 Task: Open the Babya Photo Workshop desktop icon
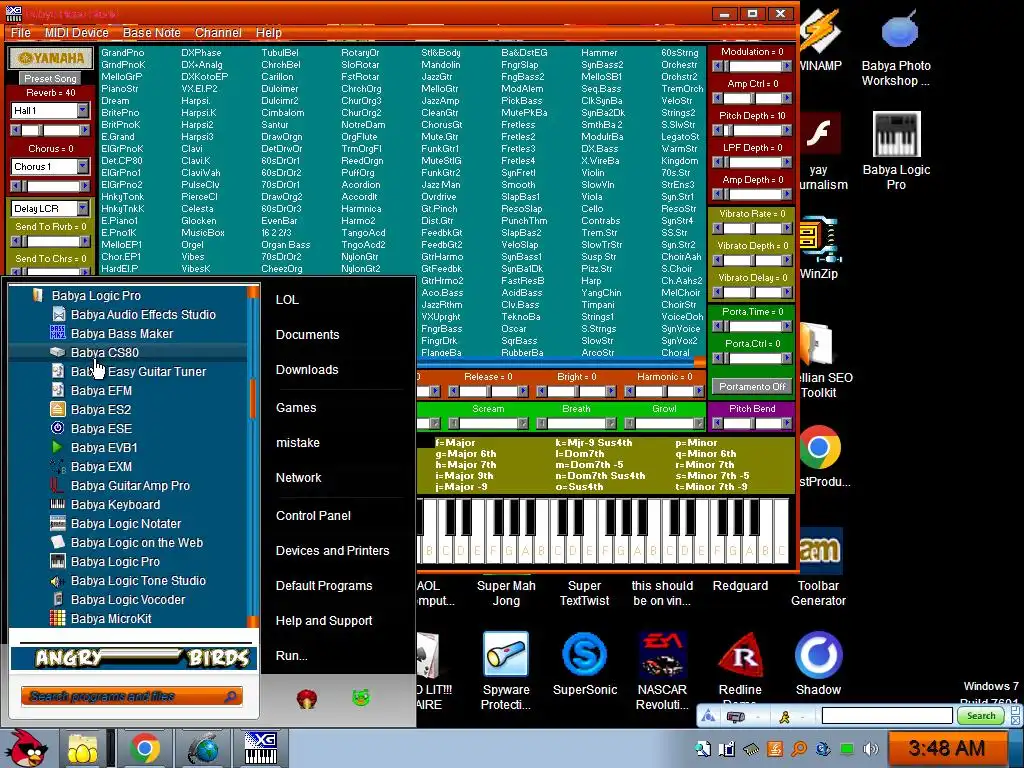pyautogui.click(x=896, y=49)
